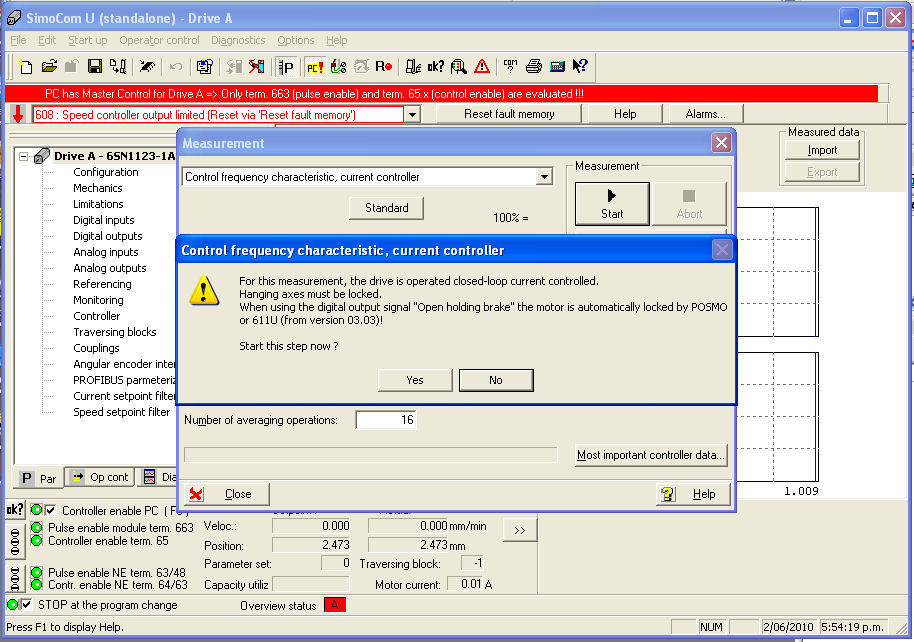Viewport: 914px width, 642px height.
Task: Switch to the Par tab
Action: tap(38, 478)
